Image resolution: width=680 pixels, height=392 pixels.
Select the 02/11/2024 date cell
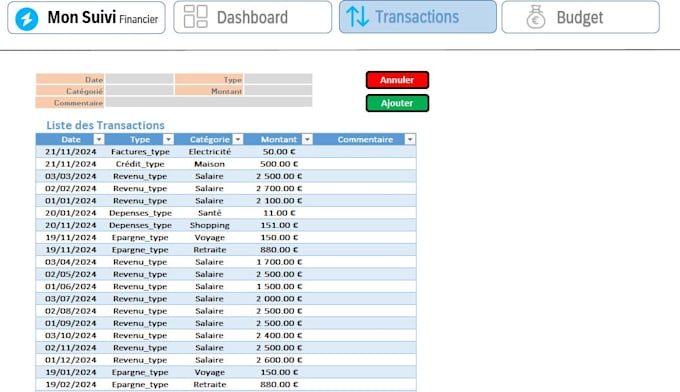click(x=71, y=348)
